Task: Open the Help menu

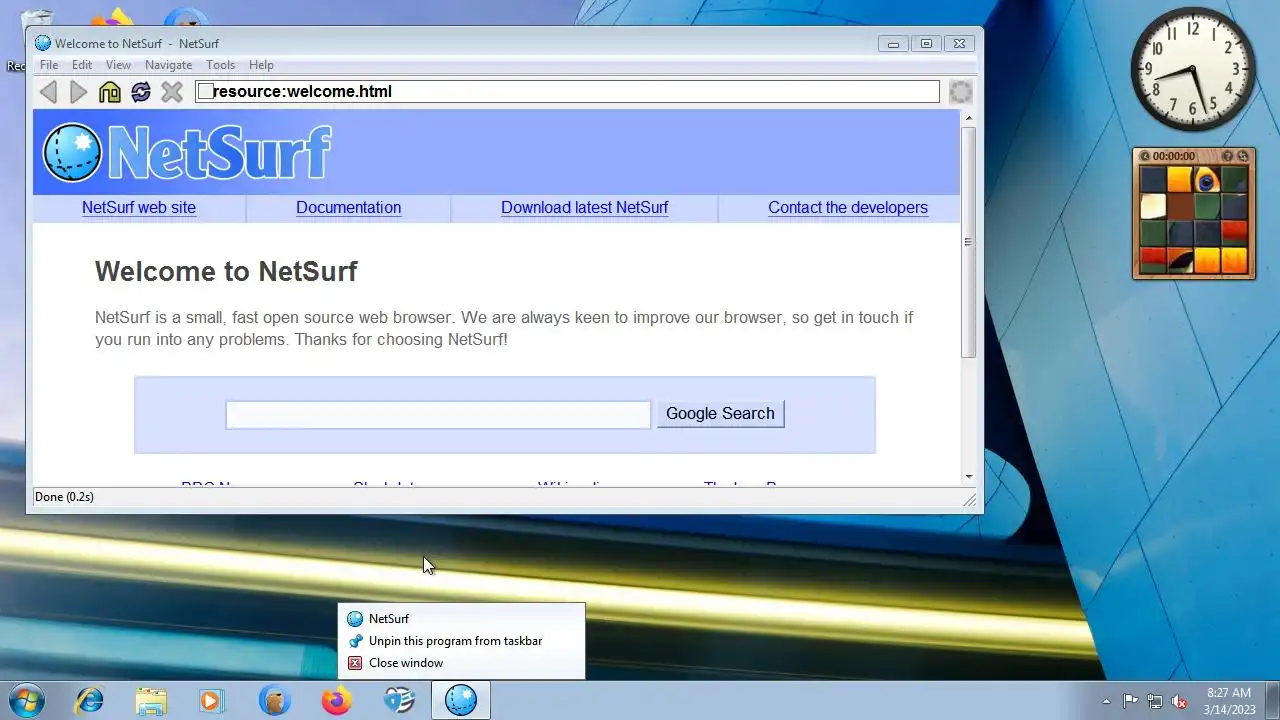Action: 261,65
